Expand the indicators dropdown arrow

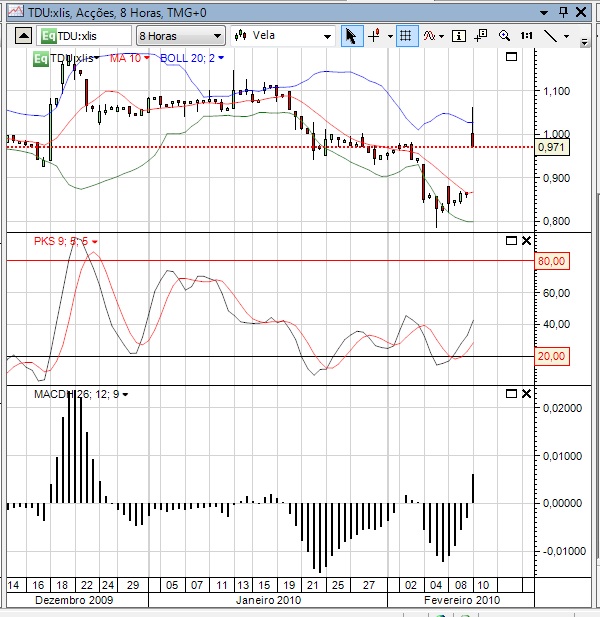point(441,36)
